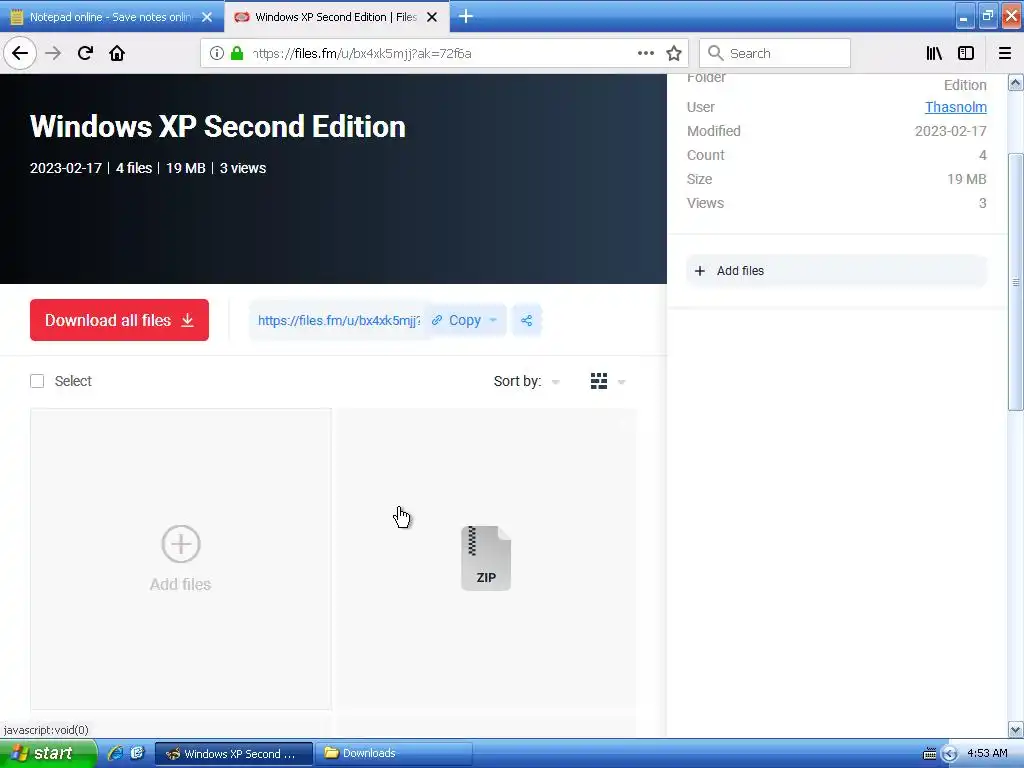1024x768 pixels.
Task: Open the Sort by dropdown
Action: 526,381
